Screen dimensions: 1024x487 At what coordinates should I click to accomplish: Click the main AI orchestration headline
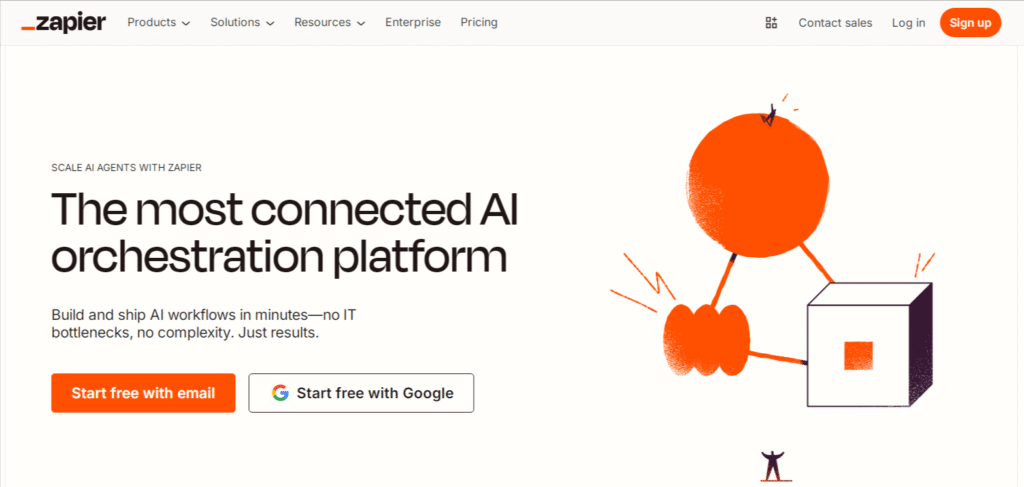pos(284,232)
